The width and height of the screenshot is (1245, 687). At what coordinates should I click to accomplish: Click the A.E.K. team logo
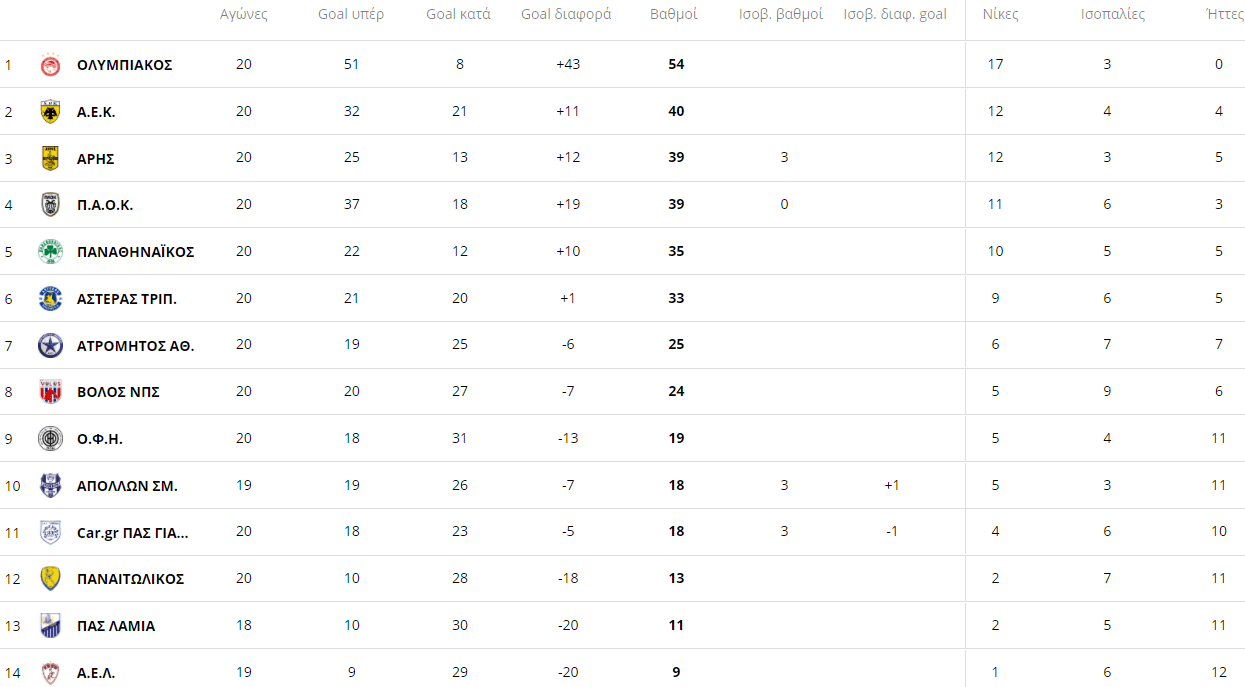coord(50,112)
